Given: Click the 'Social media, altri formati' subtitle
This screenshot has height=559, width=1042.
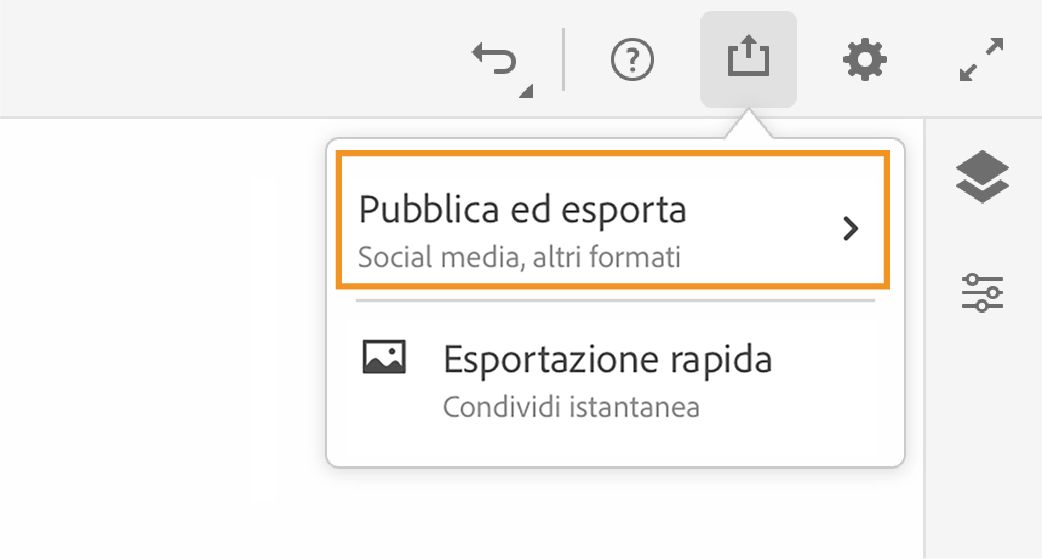Looking at the screenshot, I should tap(519, 257).
